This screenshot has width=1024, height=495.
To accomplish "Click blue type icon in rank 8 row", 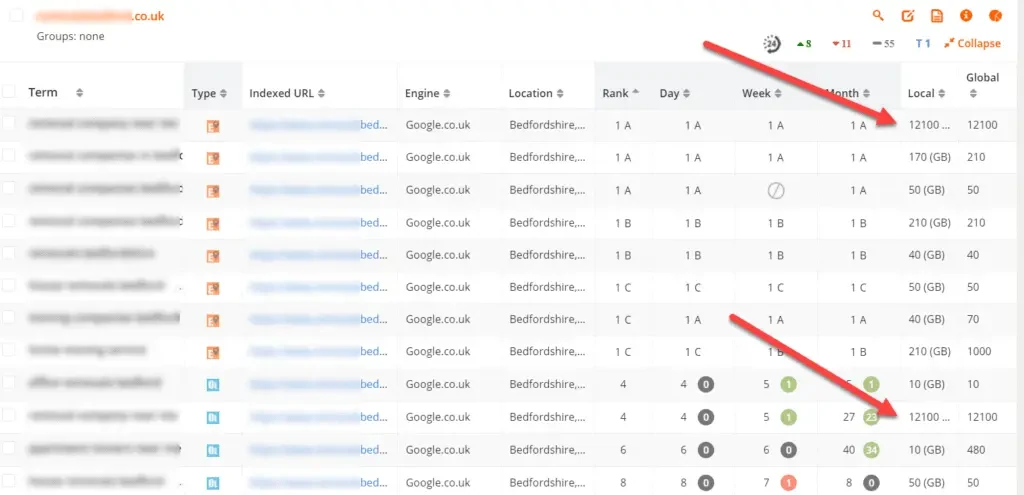I will pos(213,483).
